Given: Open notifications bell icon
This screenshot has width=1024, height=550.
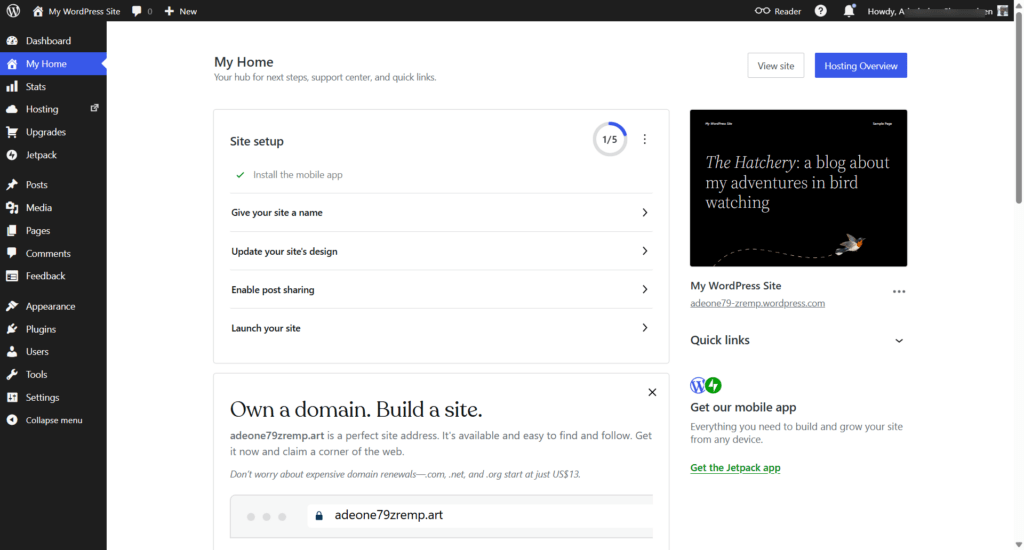Looking at the screenshot, I should click(x=849, y=10).
